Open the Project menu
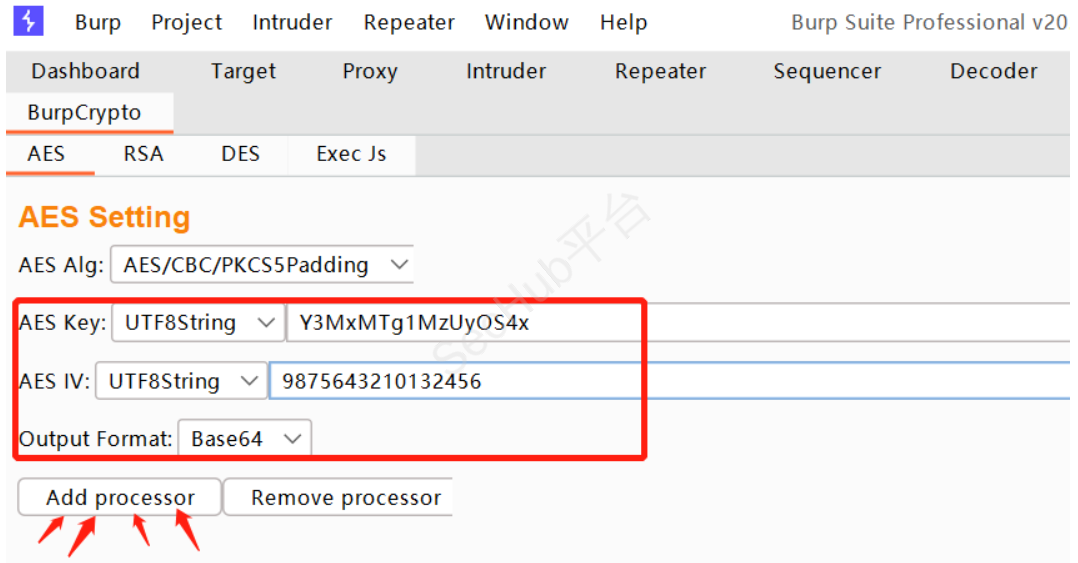 [x=187, y=22]
